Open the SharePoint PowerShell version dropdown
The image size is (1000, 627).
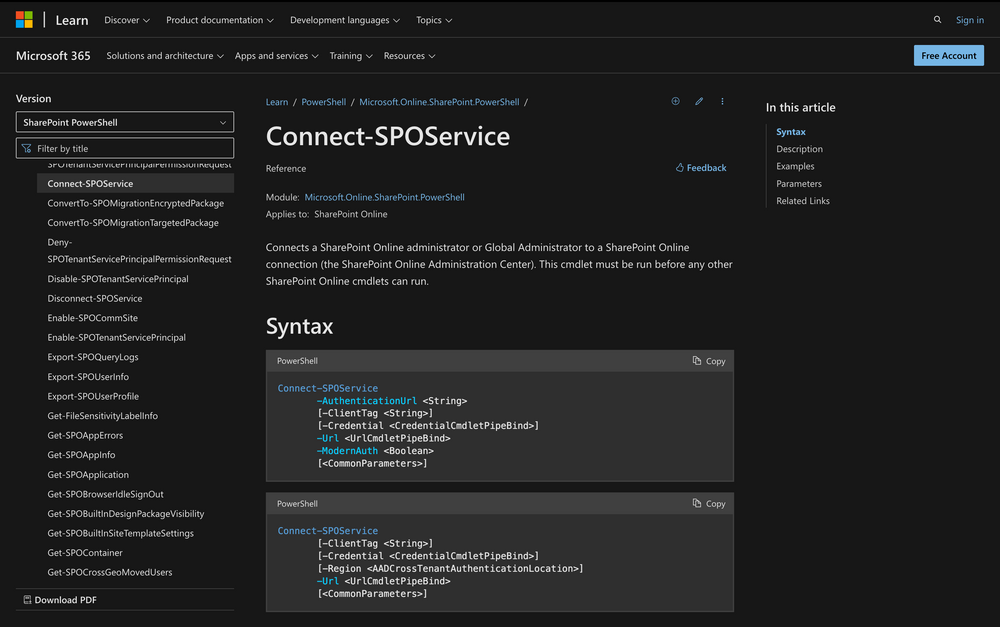point(124,122)
